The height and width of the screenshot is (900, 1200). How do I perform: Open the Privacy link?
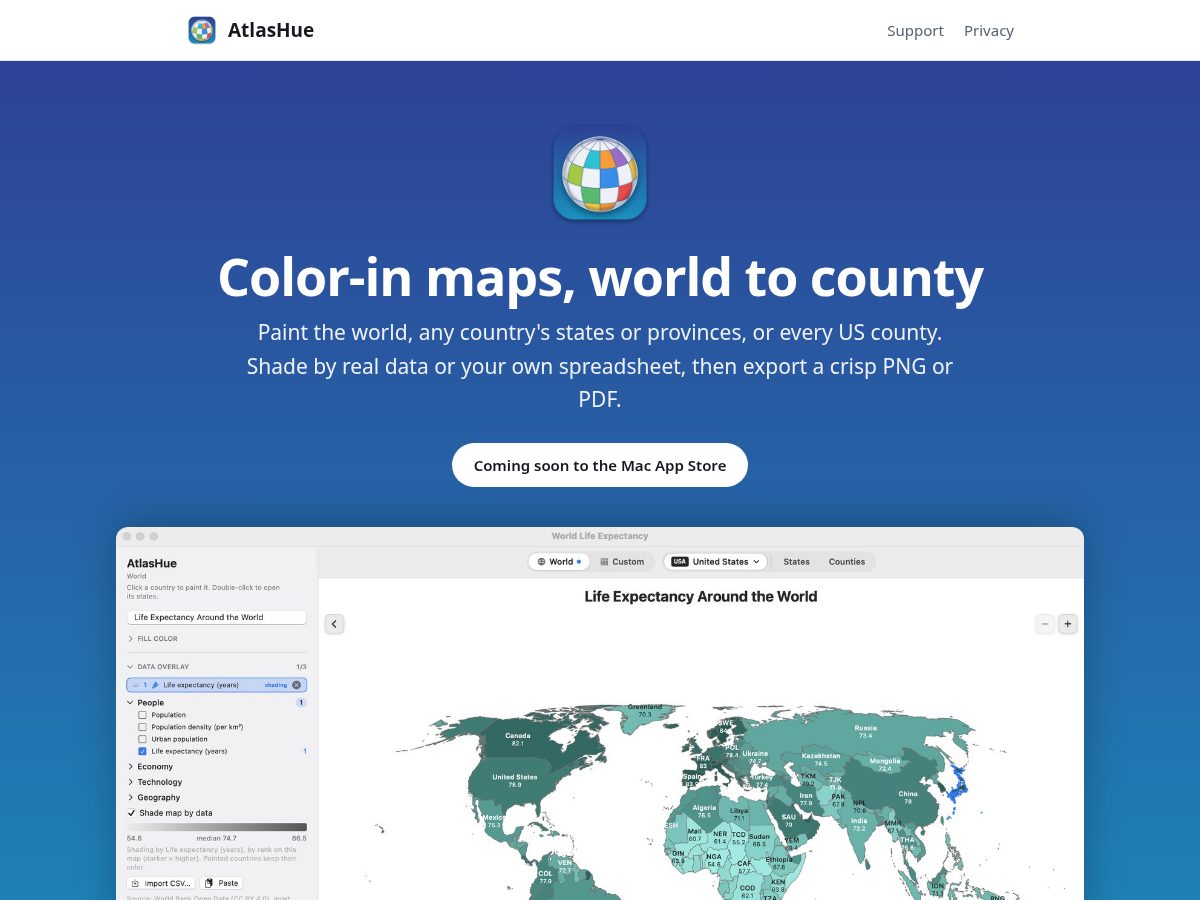coord(989,31)
